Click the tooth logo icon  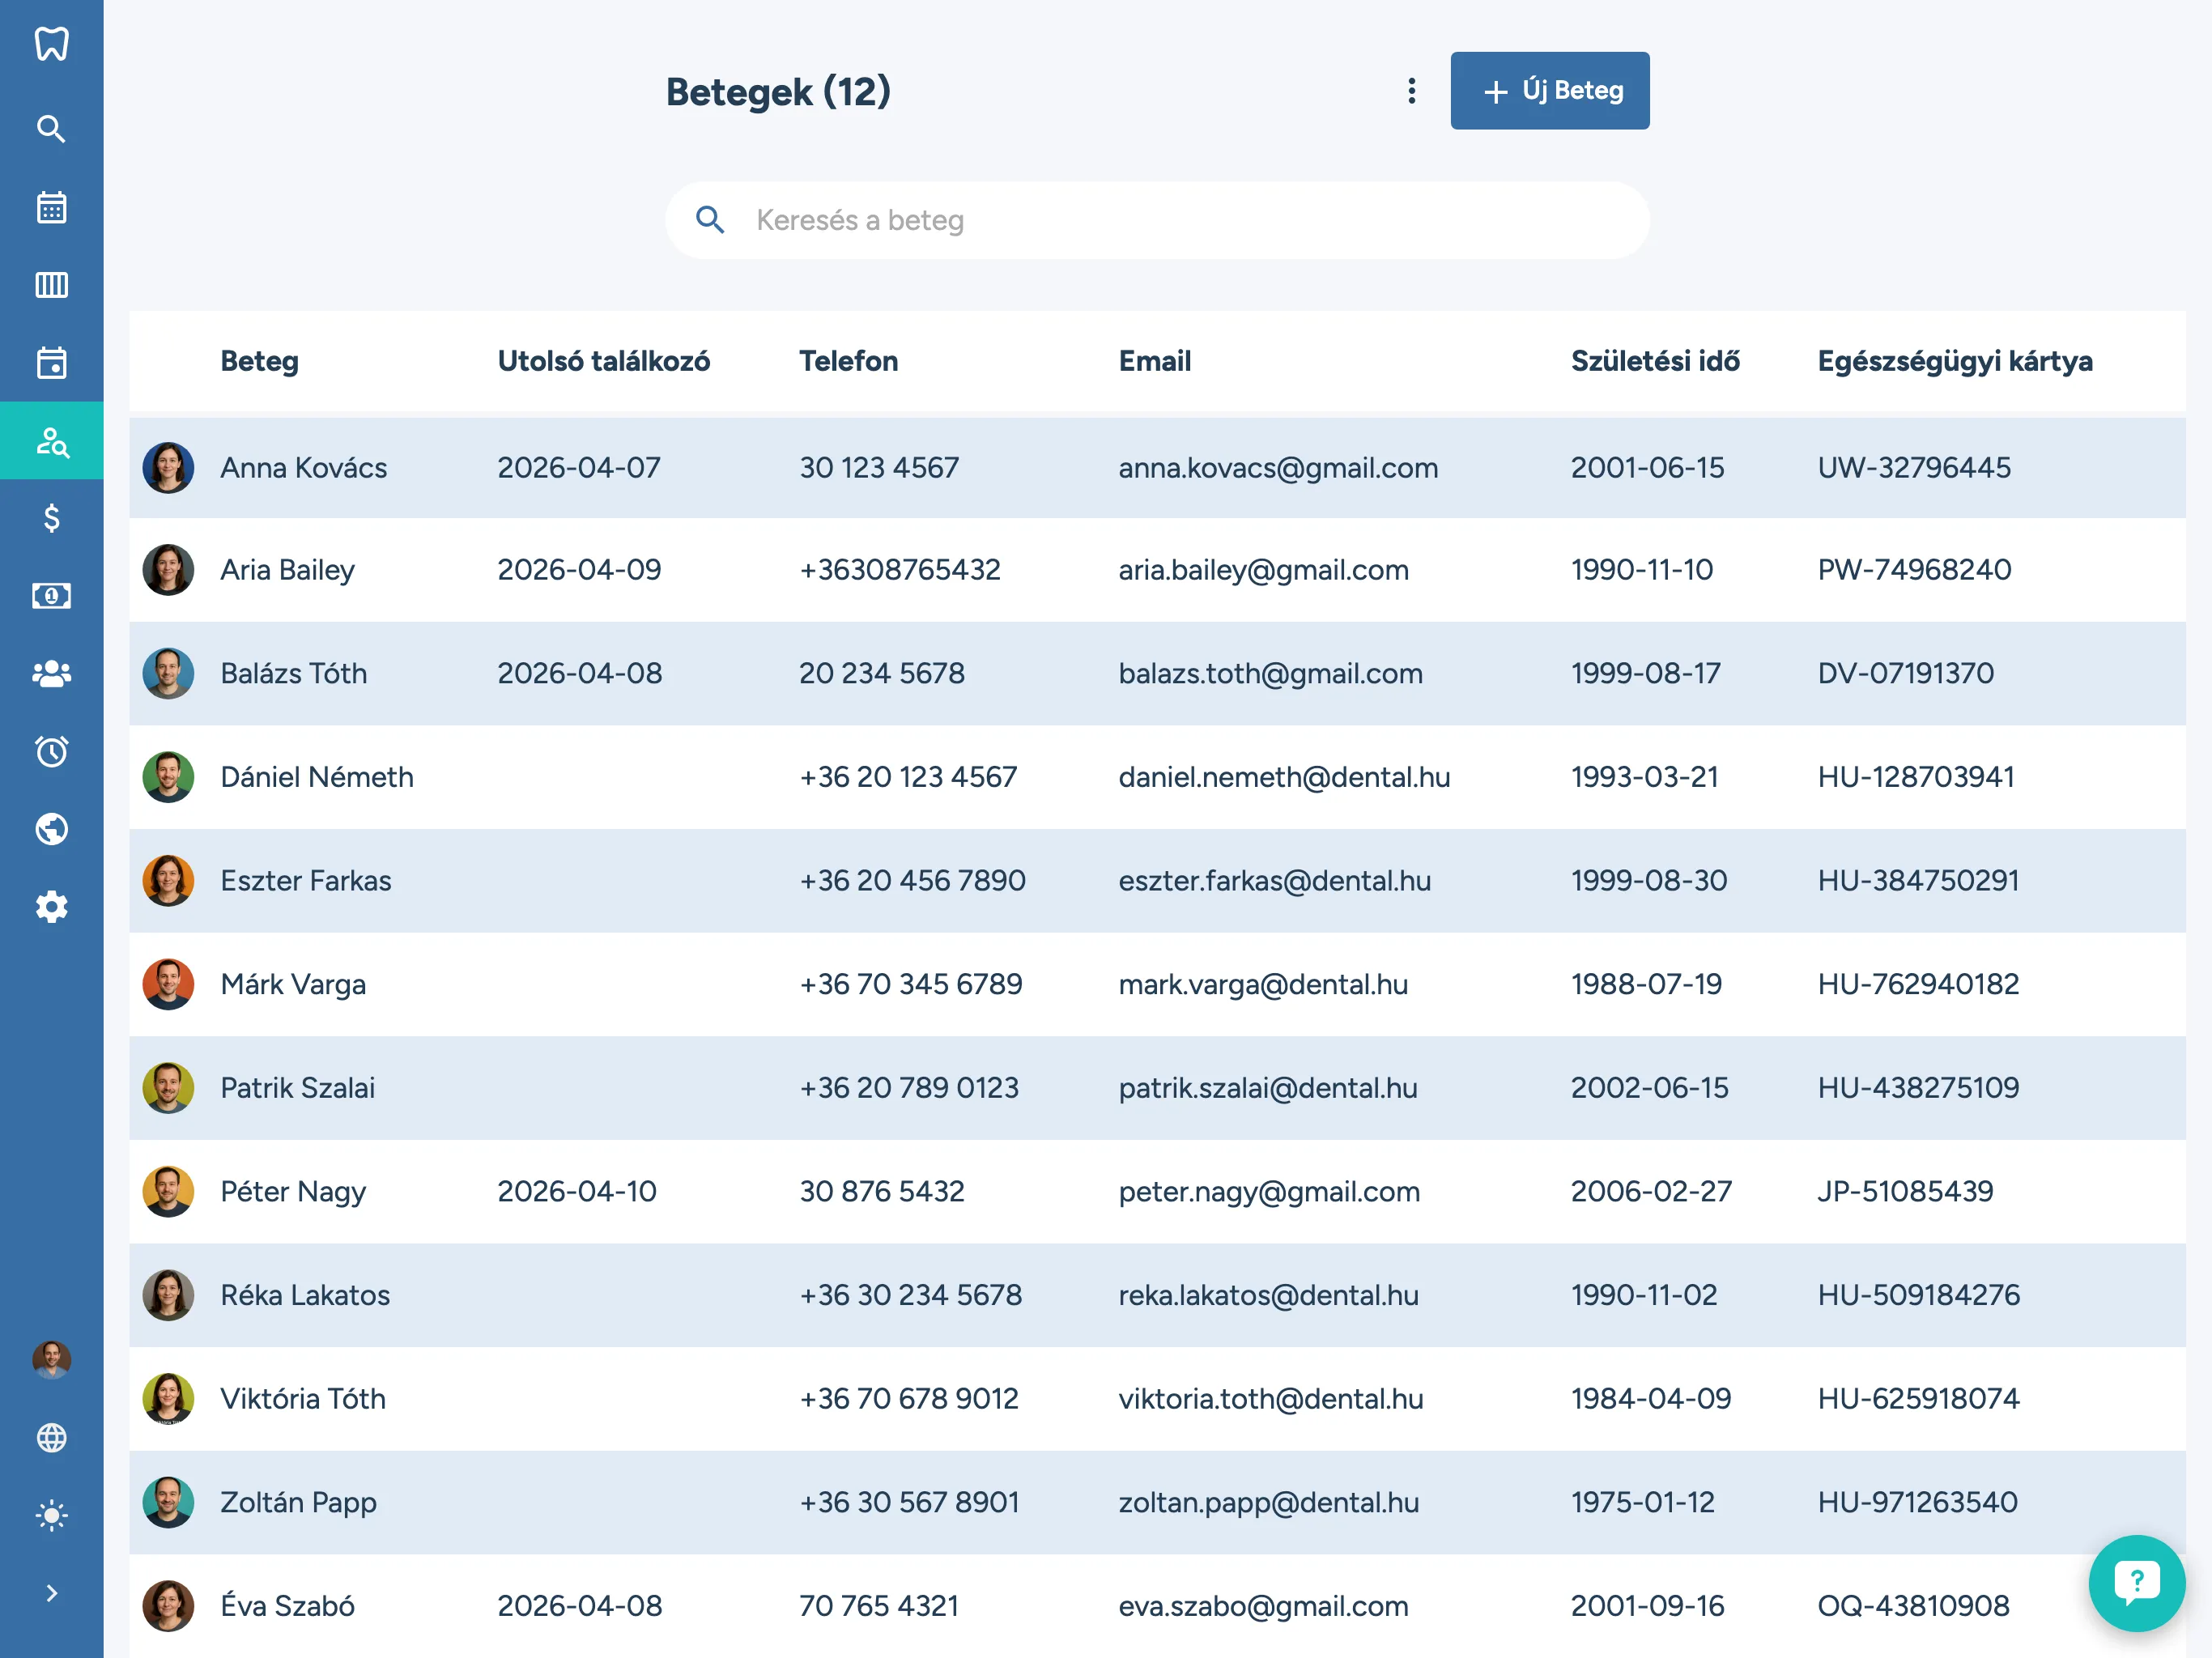pyautogui.click(x=51, y=44)
